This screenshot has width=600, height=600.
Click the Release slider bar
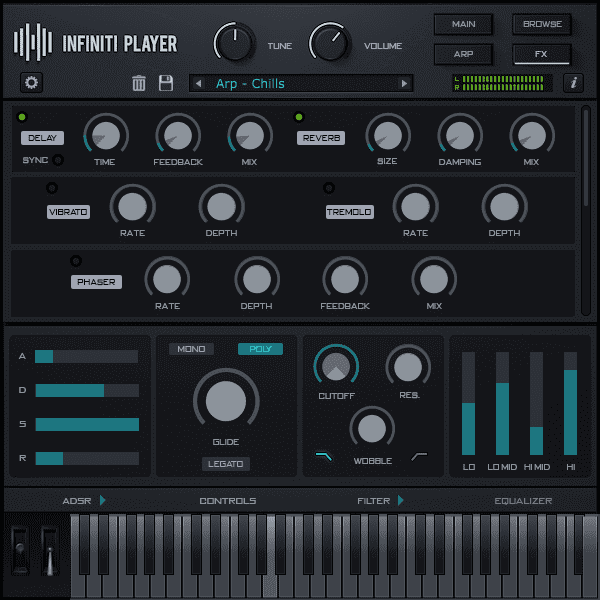pyautogui.click(x=87, y=458)
